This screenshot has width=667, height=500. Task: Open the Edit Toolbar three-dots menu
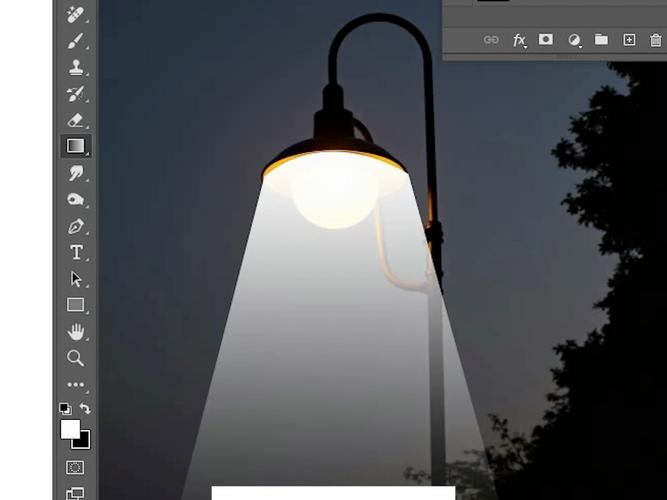click(x=75, y=384)
